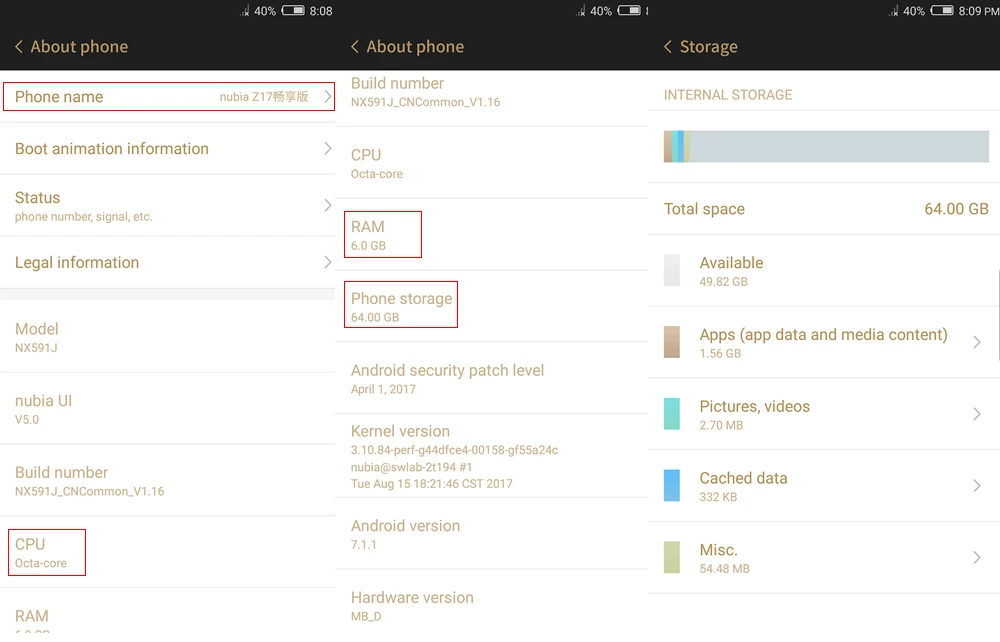Expand Status row chevron
The height and width of the screenshot is (642, 1000).
327,205
